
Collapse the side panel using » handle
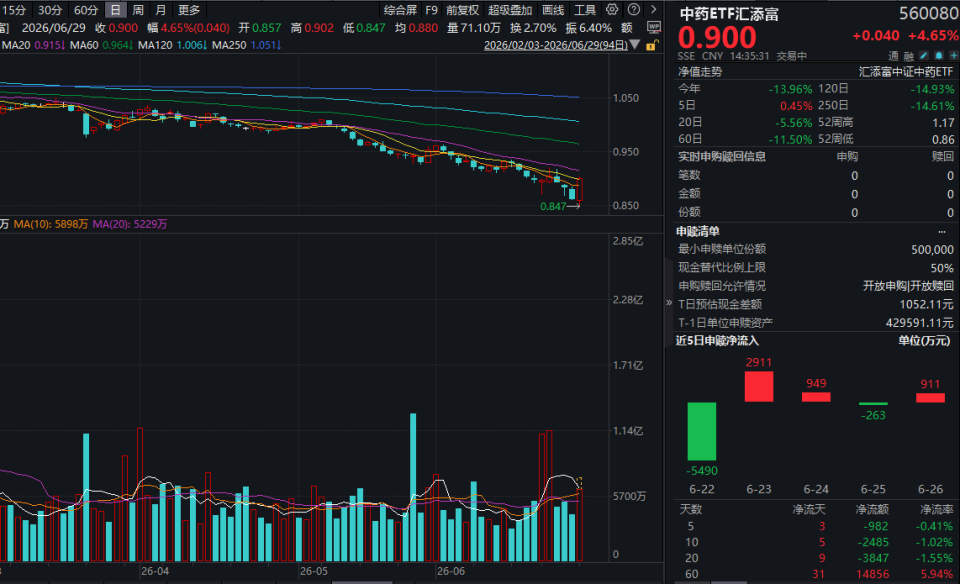click(669, 302)
